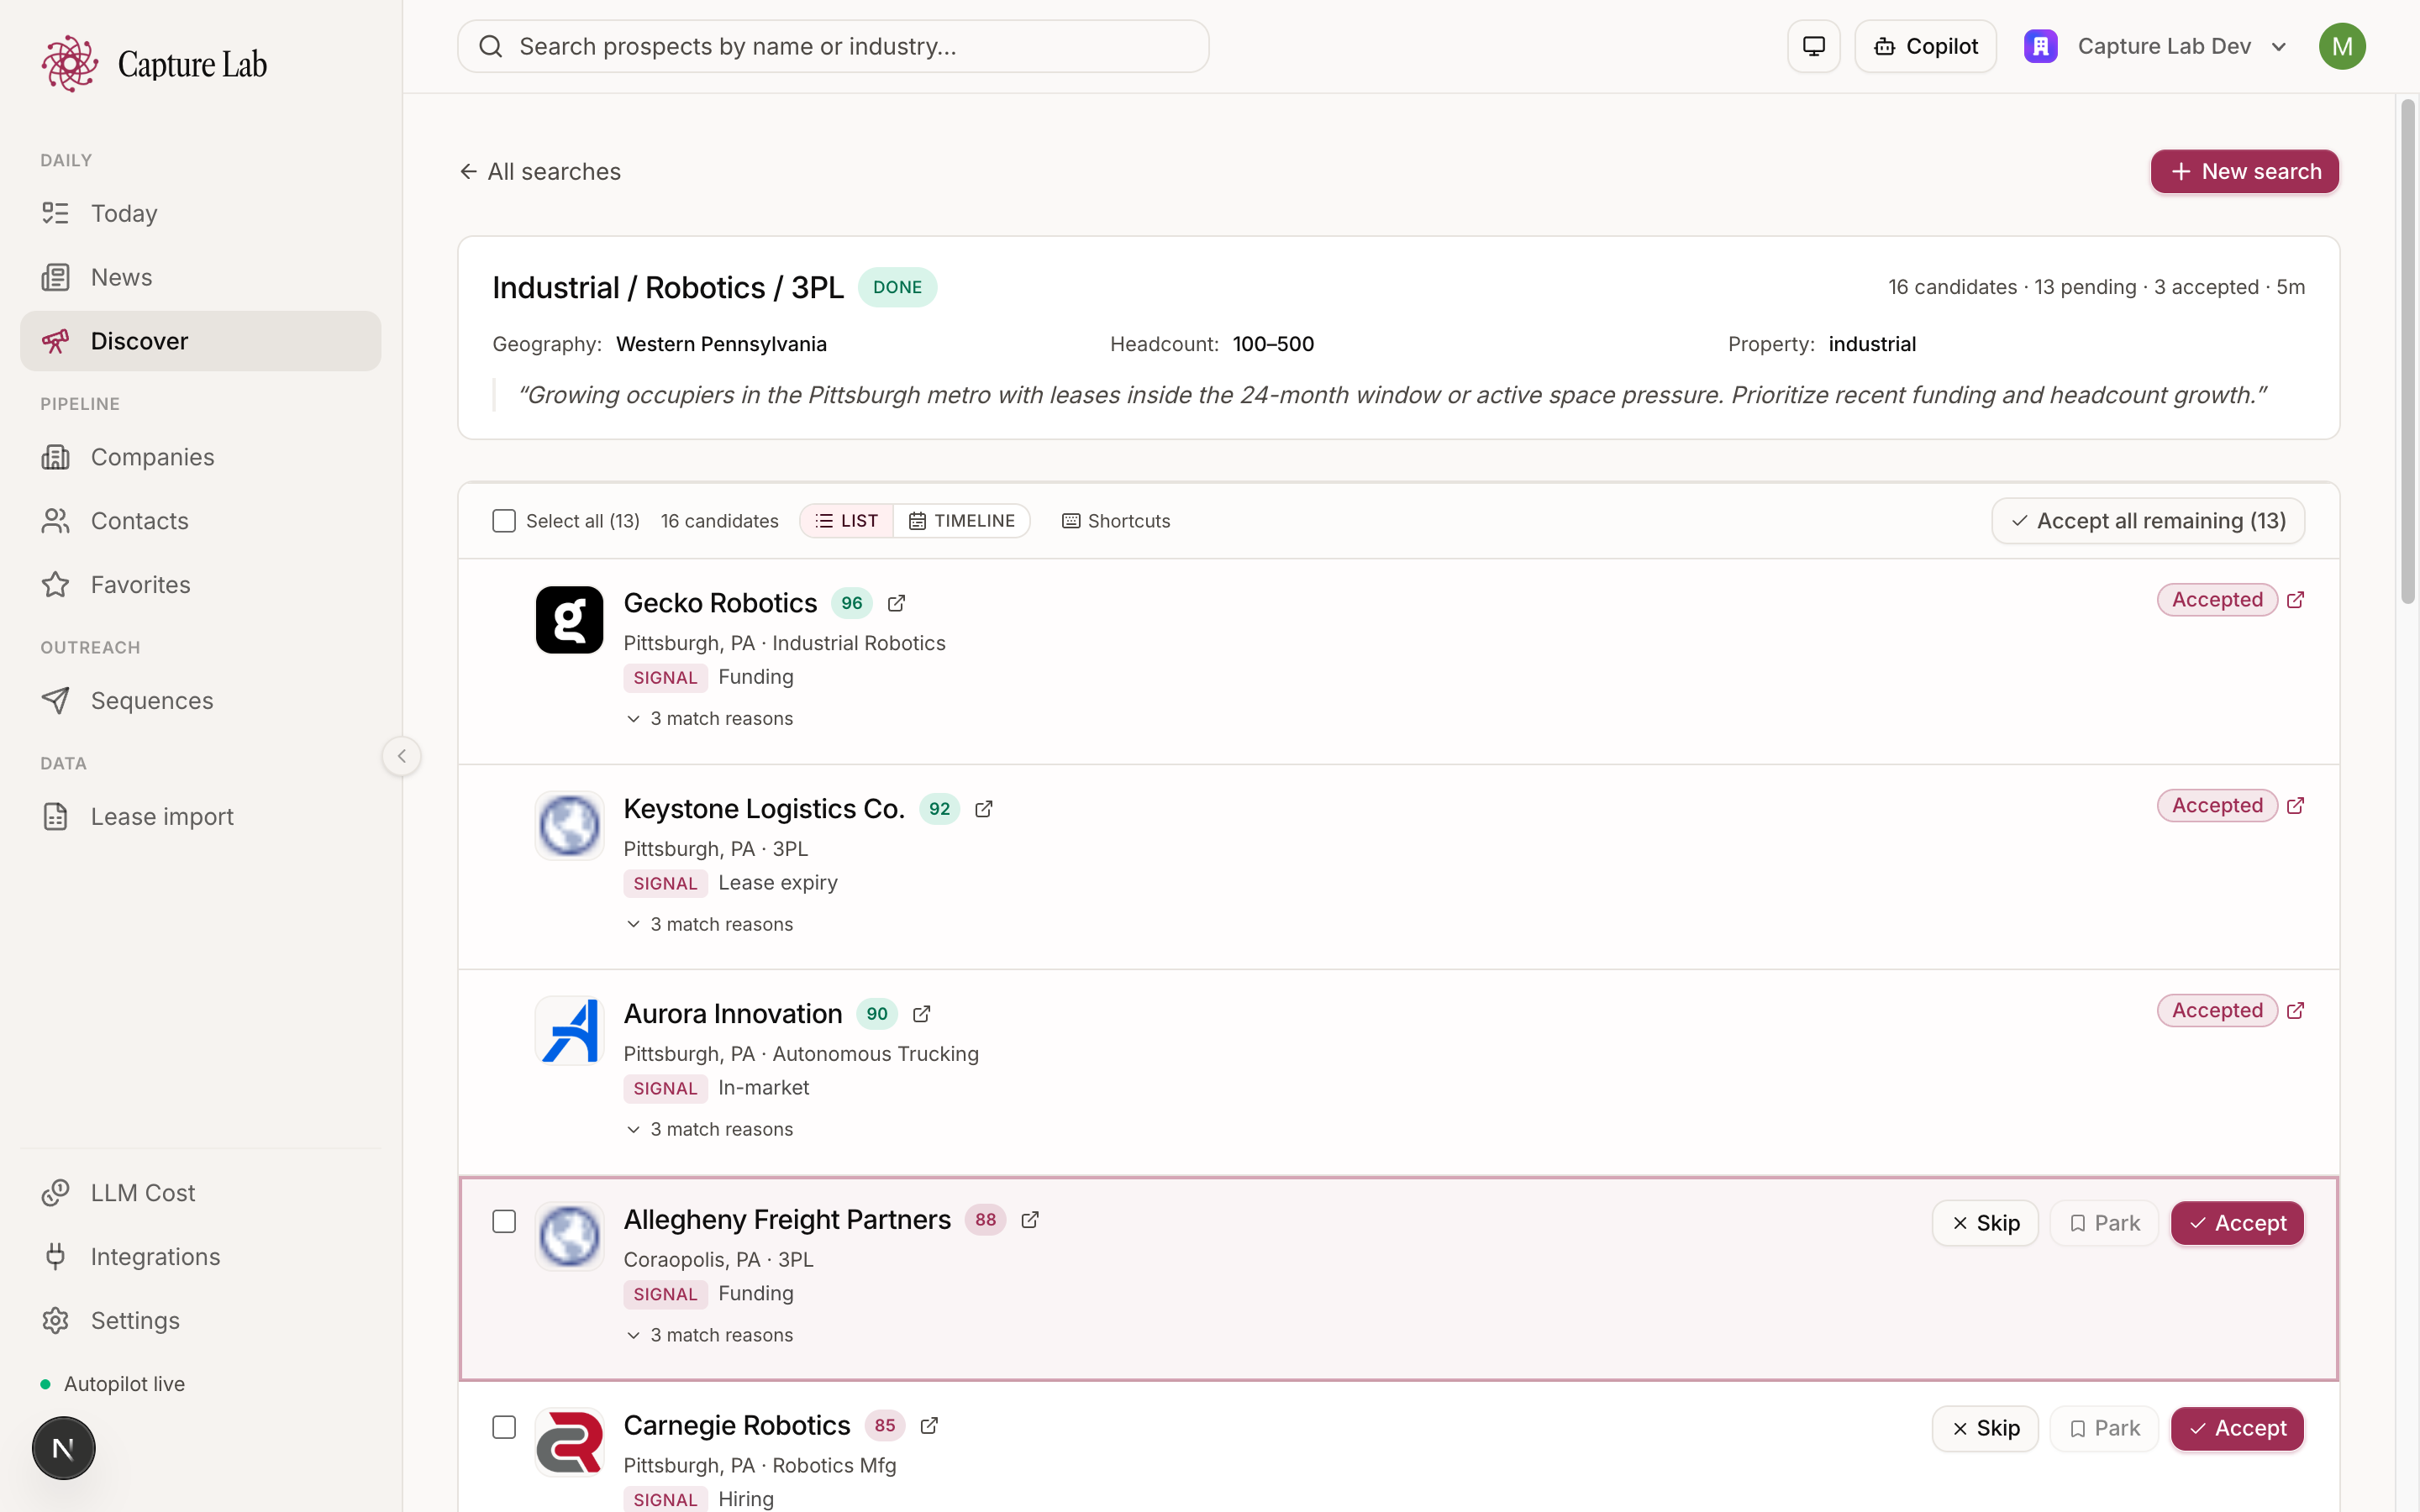Click the page vertical scrollbar
This screenshot has height=1512, width=2420.
pyautogui.click(x=2407, y=350)
